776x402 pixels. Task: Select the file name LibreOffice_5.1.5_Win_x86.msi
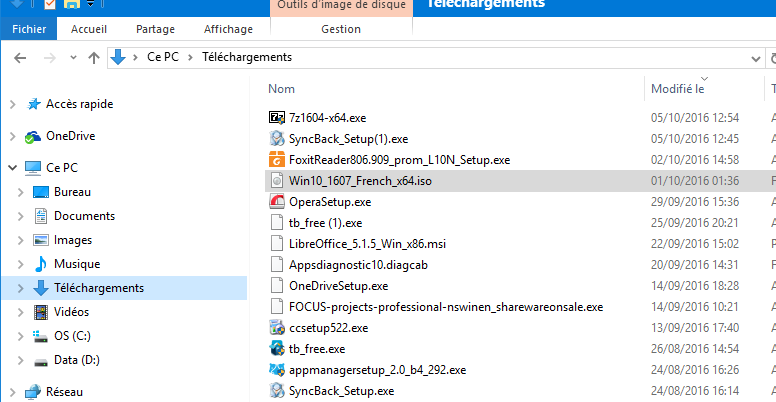coord(369,244)
